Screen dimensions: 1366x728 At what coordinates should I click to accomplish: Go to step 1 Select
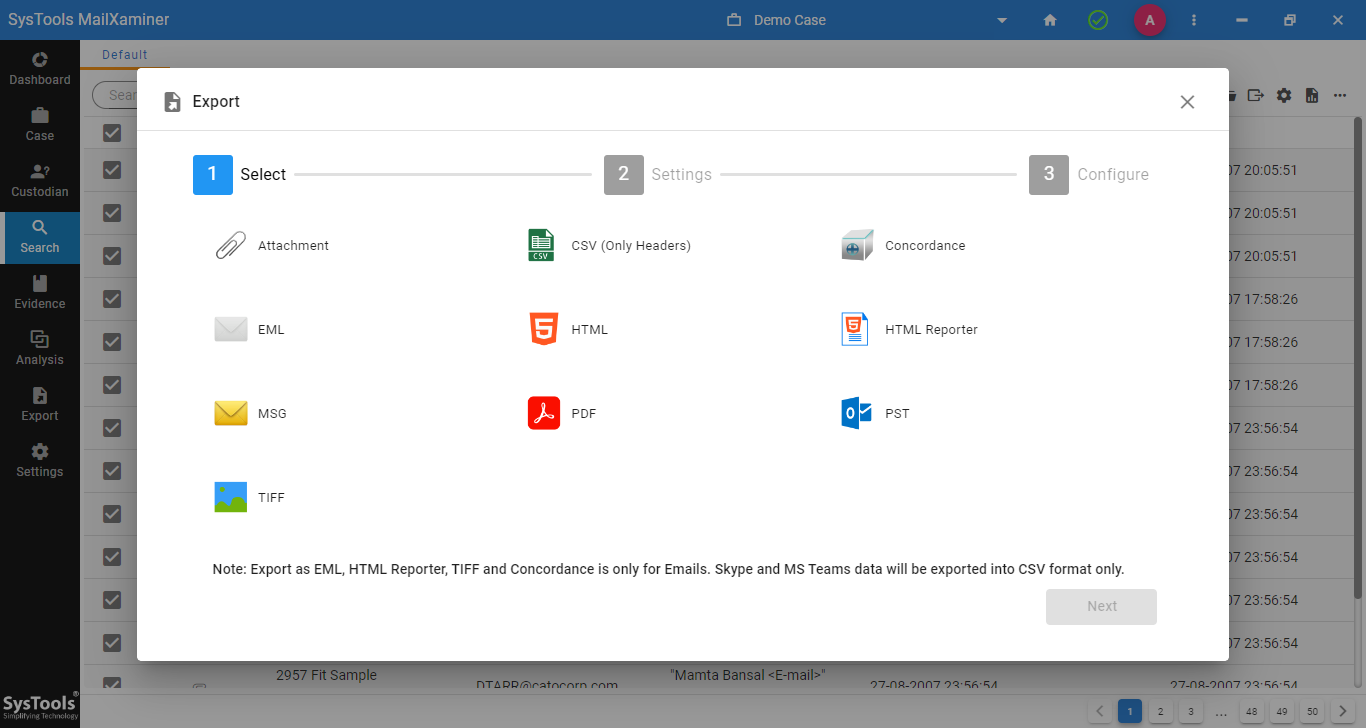click(x=240, y=175)
